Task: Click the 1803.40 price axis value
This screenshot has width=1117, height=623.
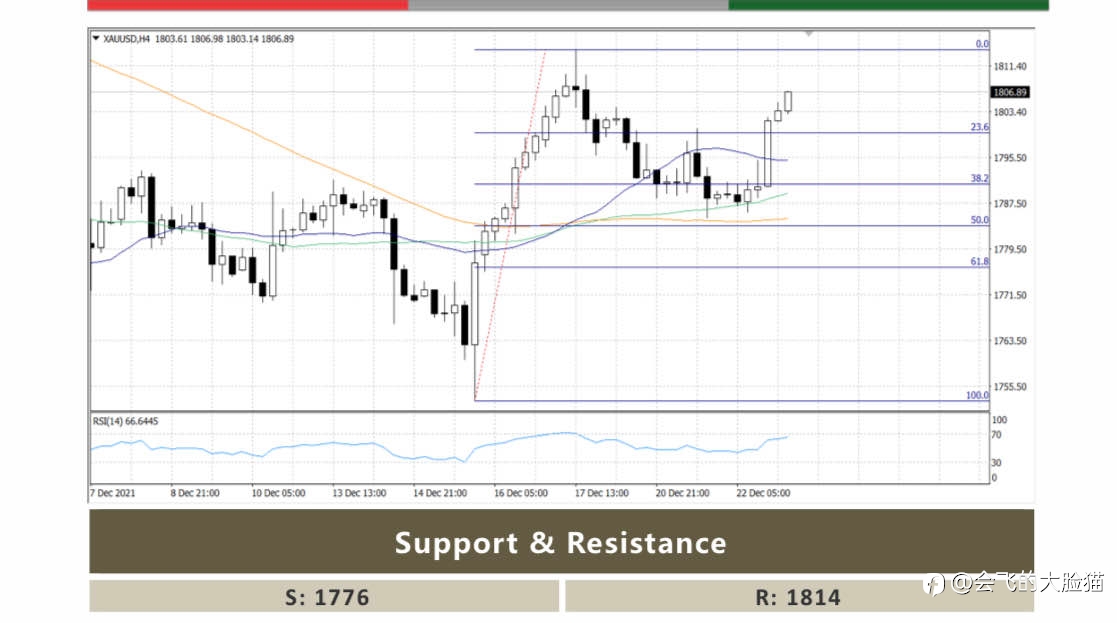Action: 1010,112
